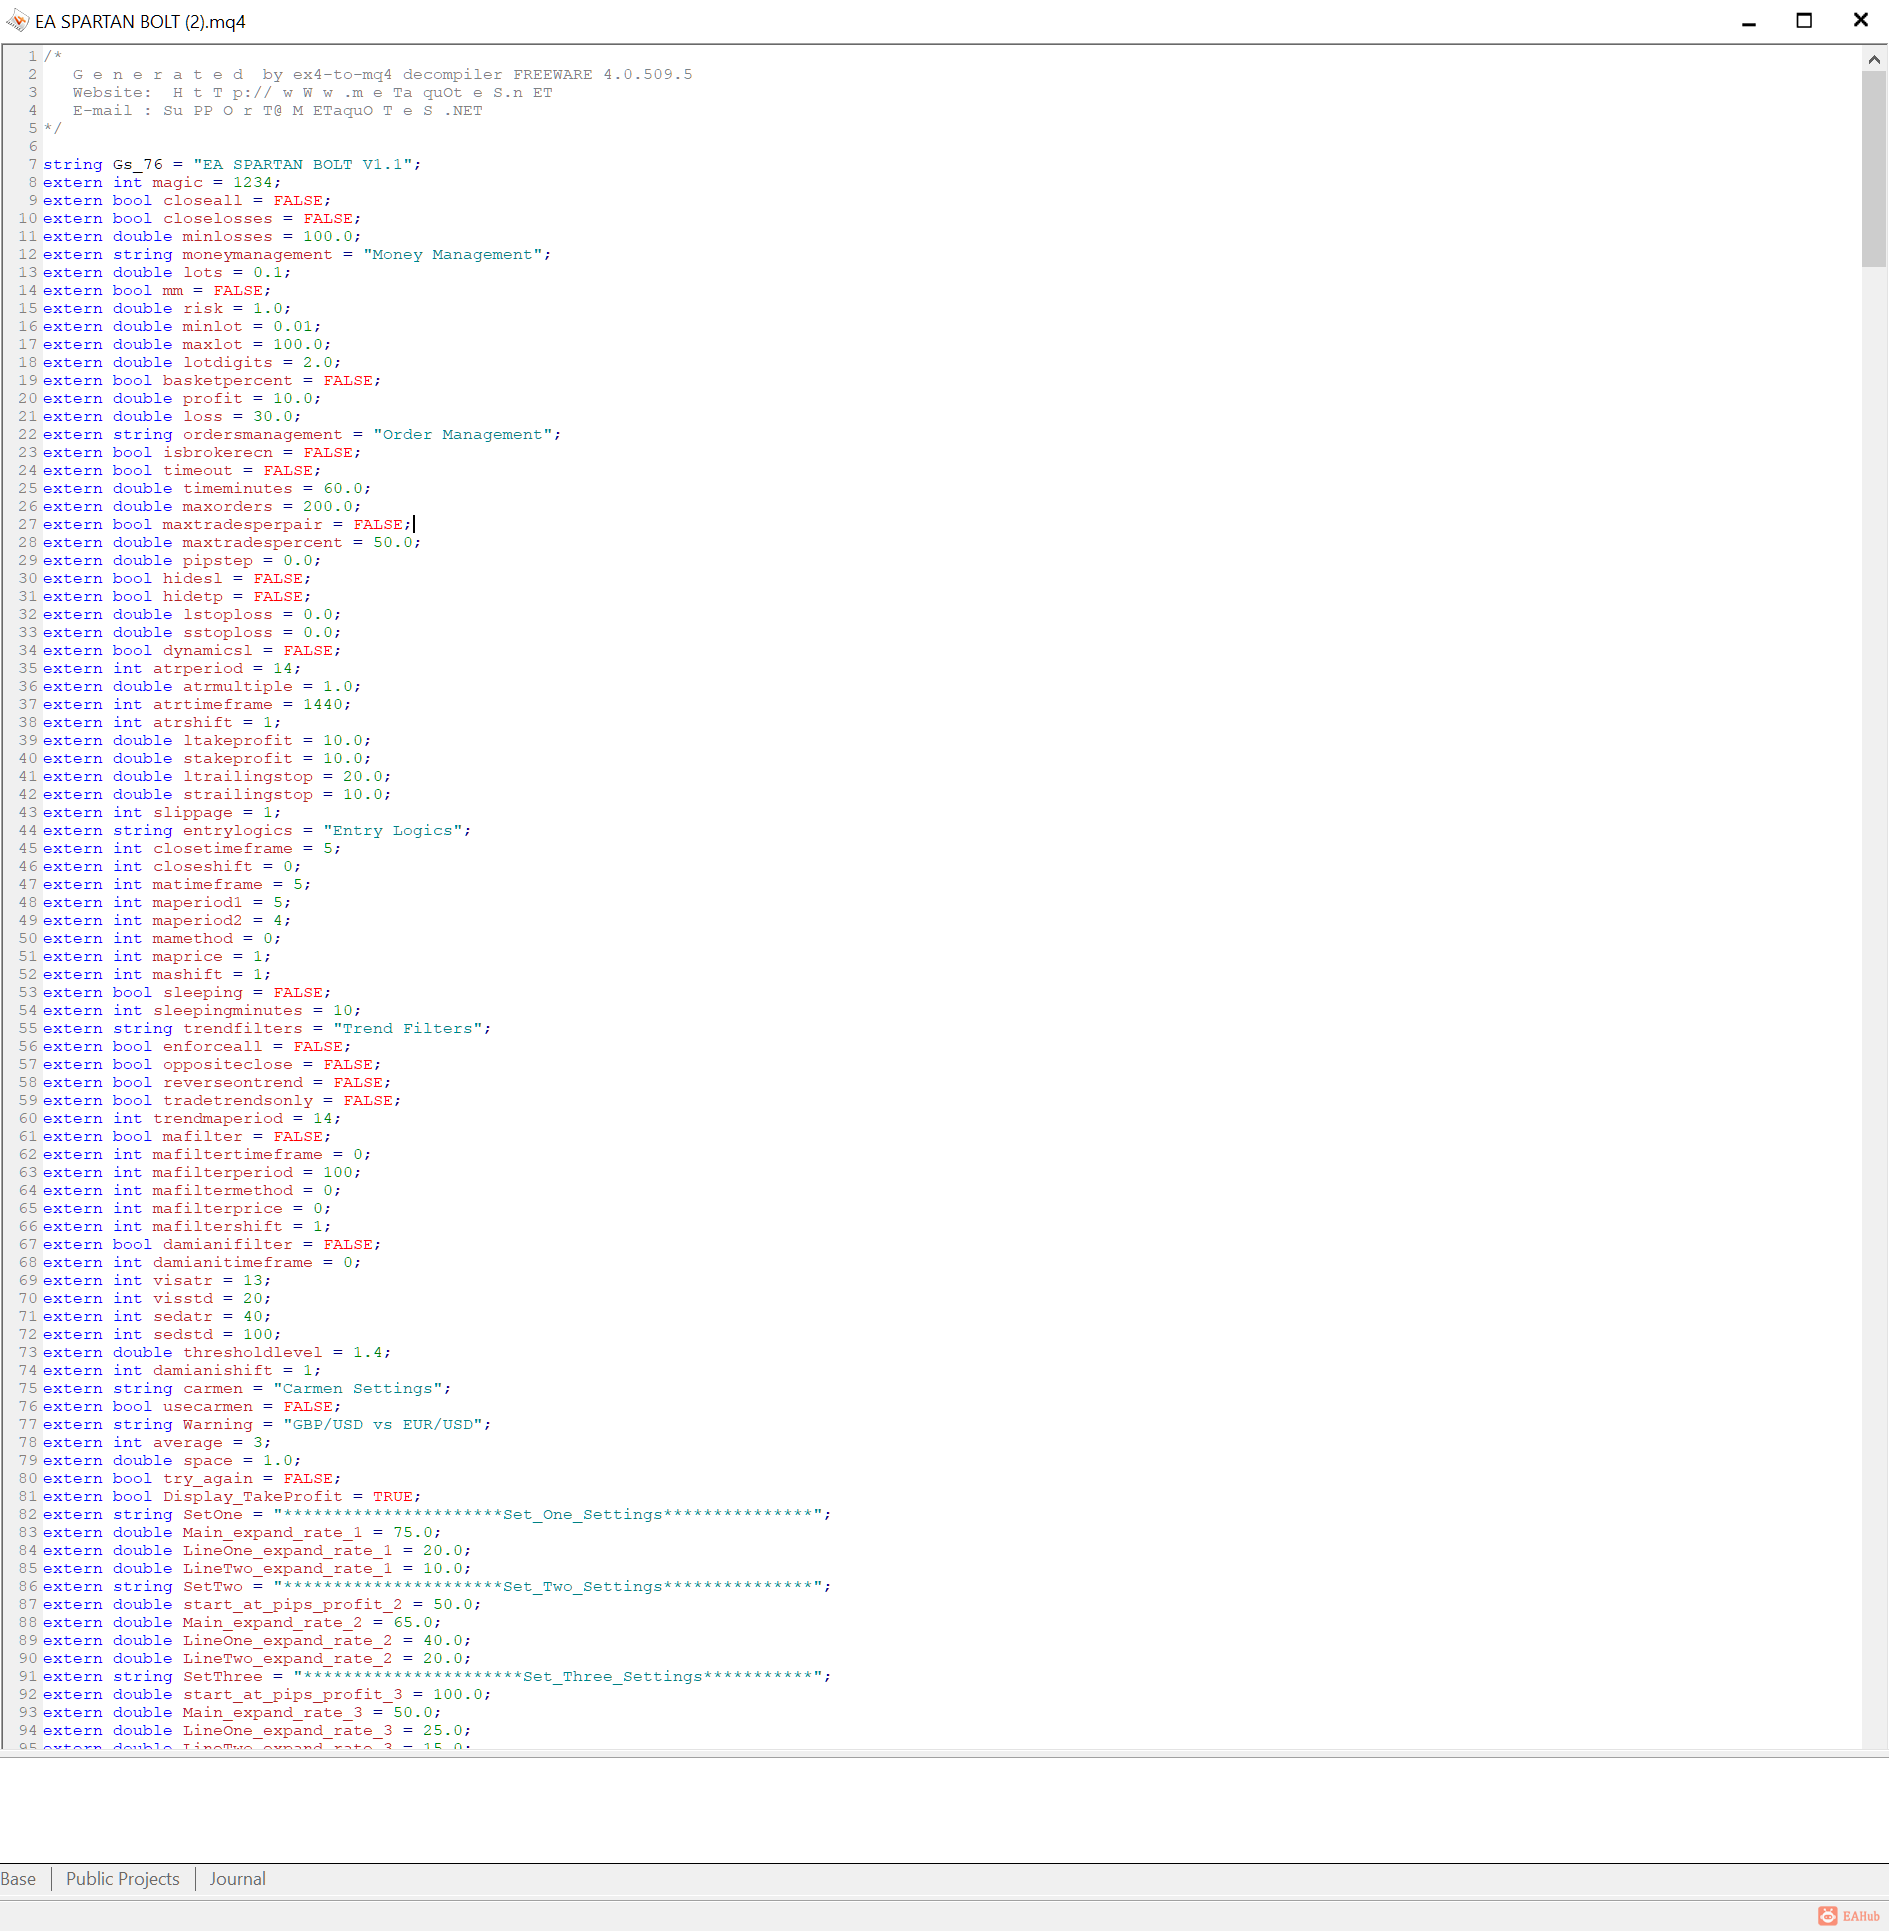Click the "GBP/USD vs EUR/USD" string
Image resolution: width=1889 pixels, height=1931 pixels.
coord(383,1425)
